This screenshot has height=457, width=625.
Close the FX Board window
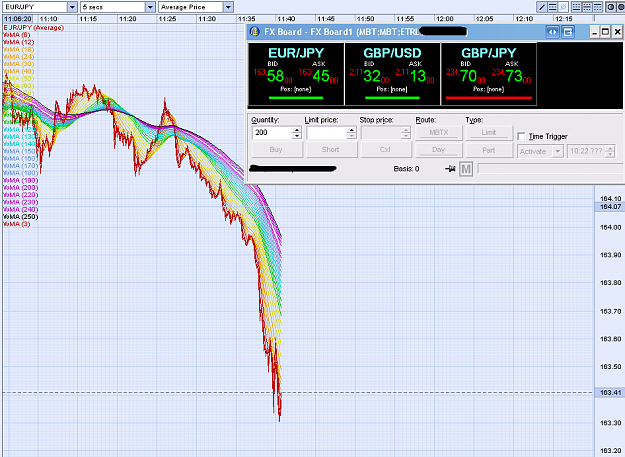617,32
